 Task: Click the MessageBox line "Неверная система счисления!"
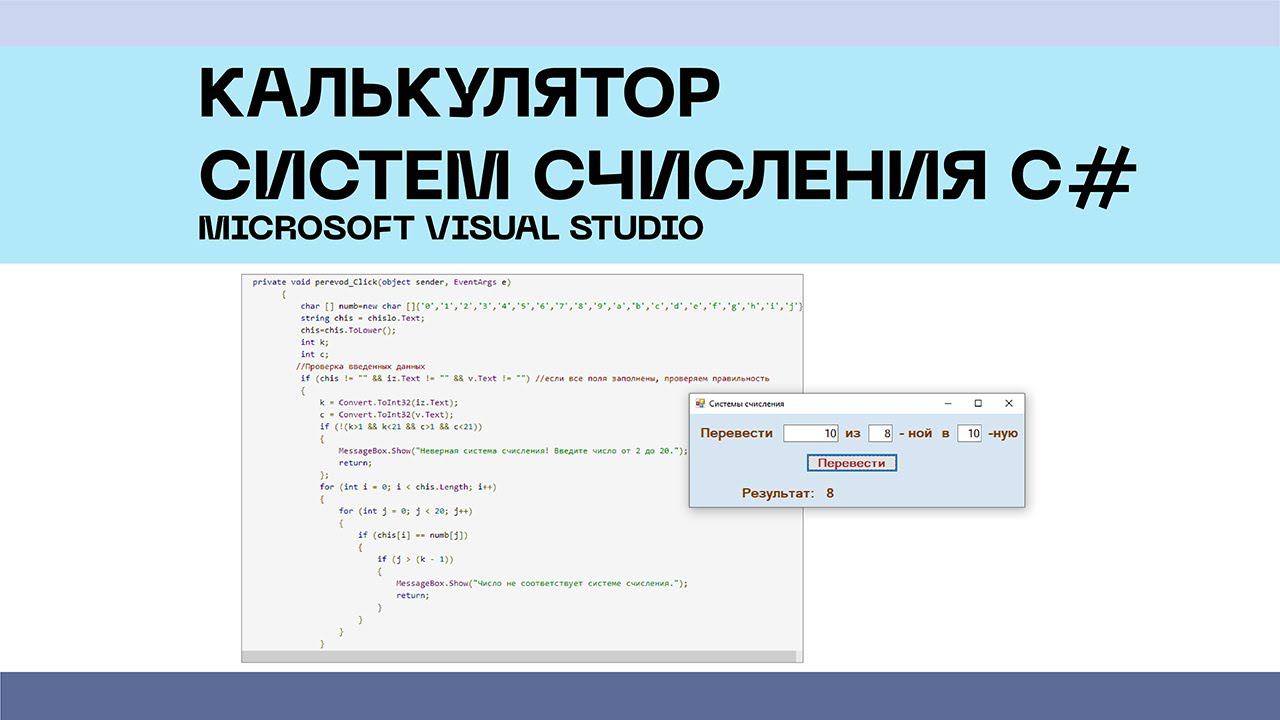coord(514,450)
